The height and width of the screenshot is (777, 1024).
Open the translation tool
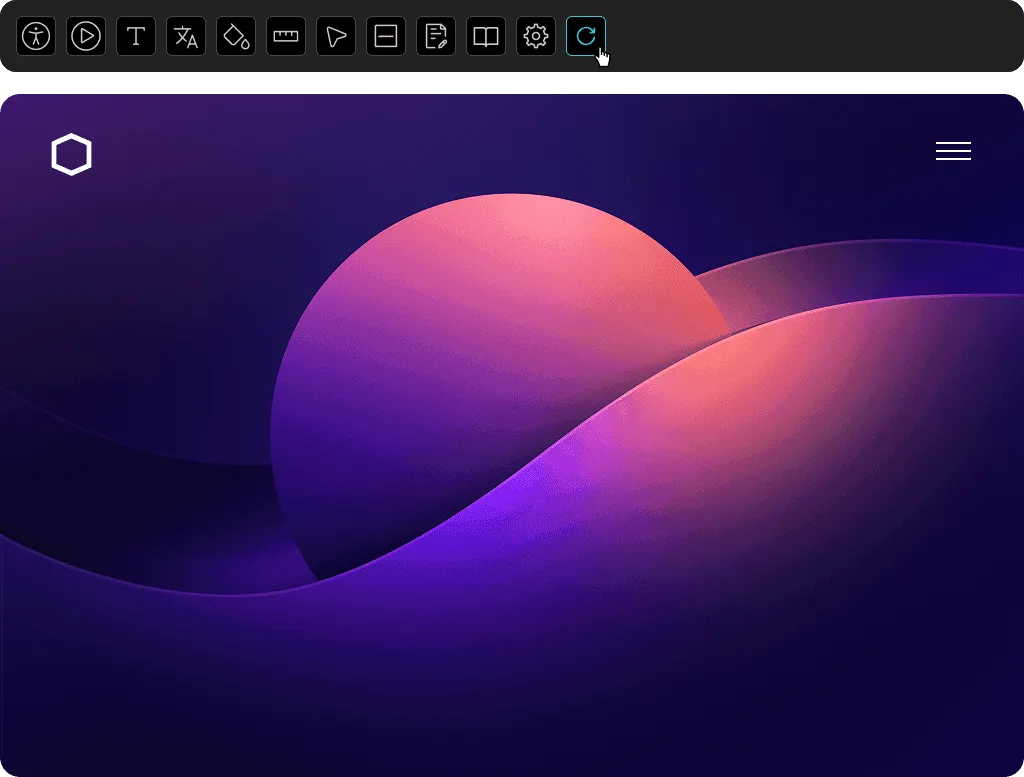click(185, 36)
